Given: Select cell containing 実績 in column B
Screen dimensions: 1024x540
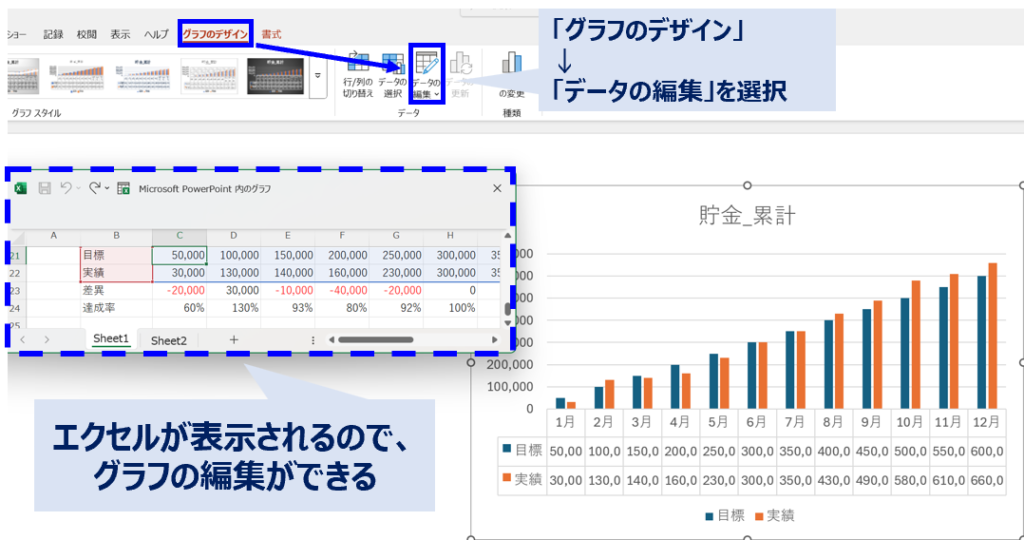Looking at the screenshot, I should pos(116,273).
